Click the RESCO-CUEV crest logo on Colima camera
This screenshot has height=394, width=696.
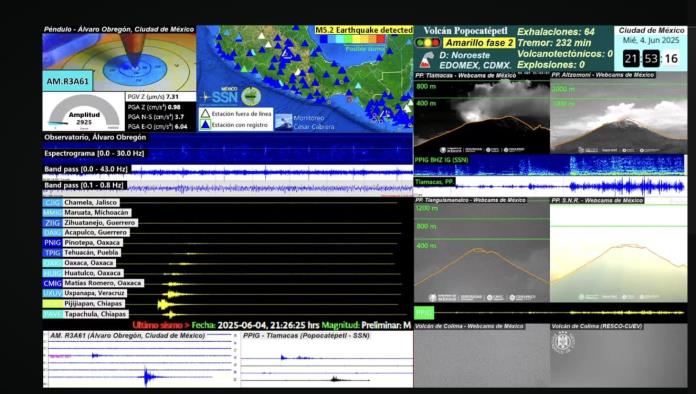[x=563, y=343]
